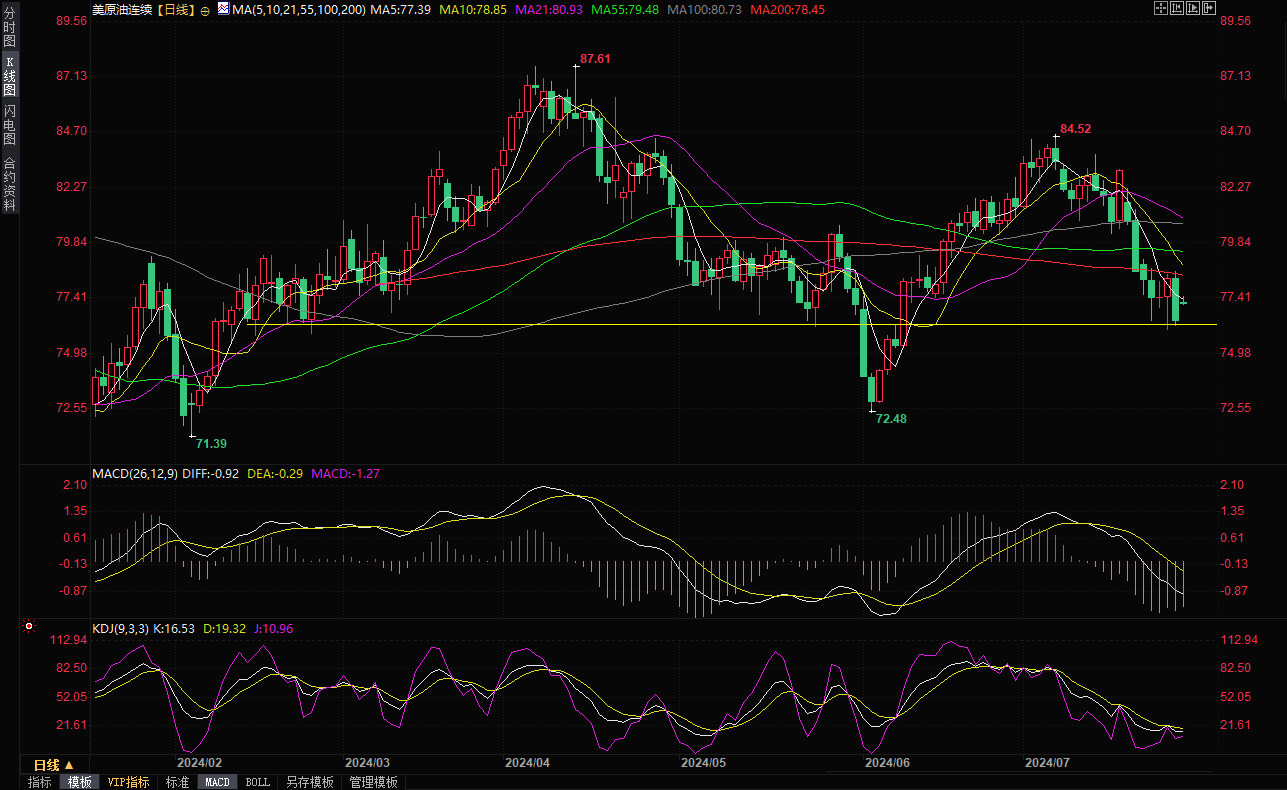
Task: Click the crosshair cursor icon at top right
Action: point(1160,9)
